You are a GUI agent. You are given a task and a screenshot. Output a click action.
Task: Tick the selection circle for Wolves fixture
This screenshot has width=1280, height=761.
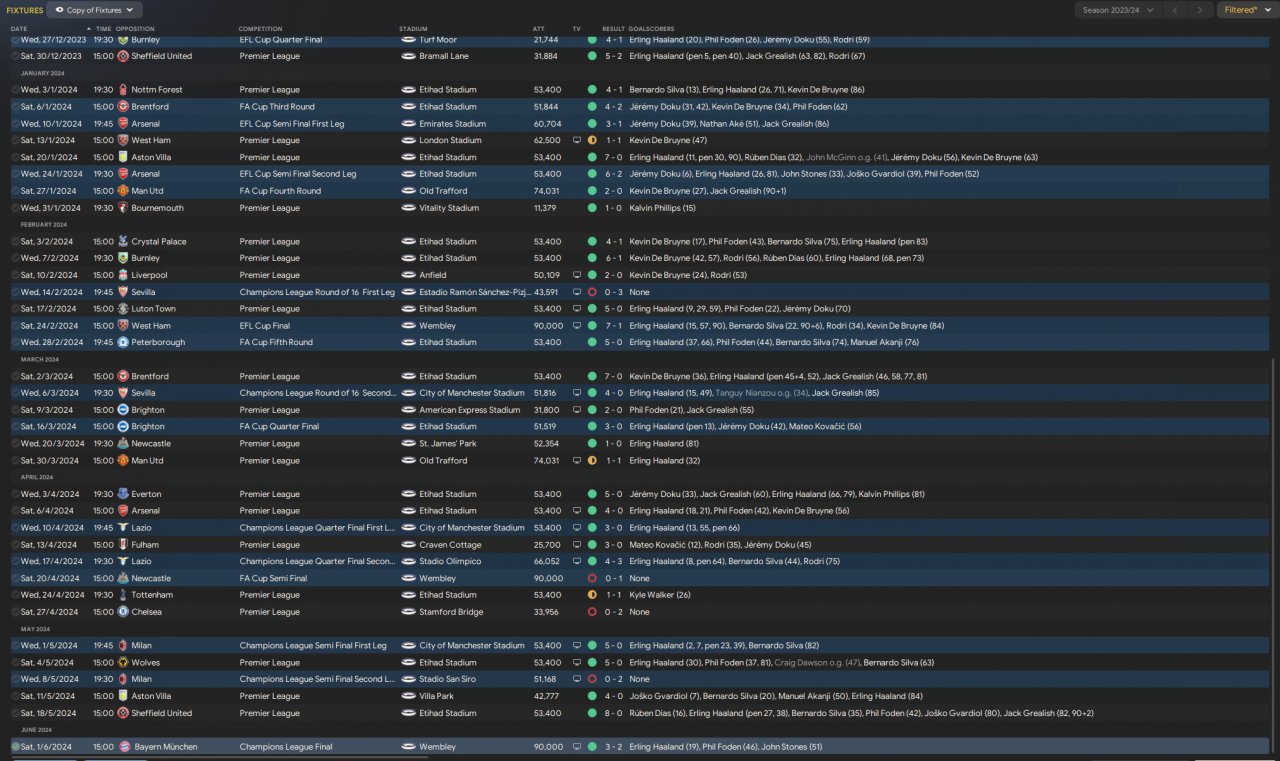15,663
